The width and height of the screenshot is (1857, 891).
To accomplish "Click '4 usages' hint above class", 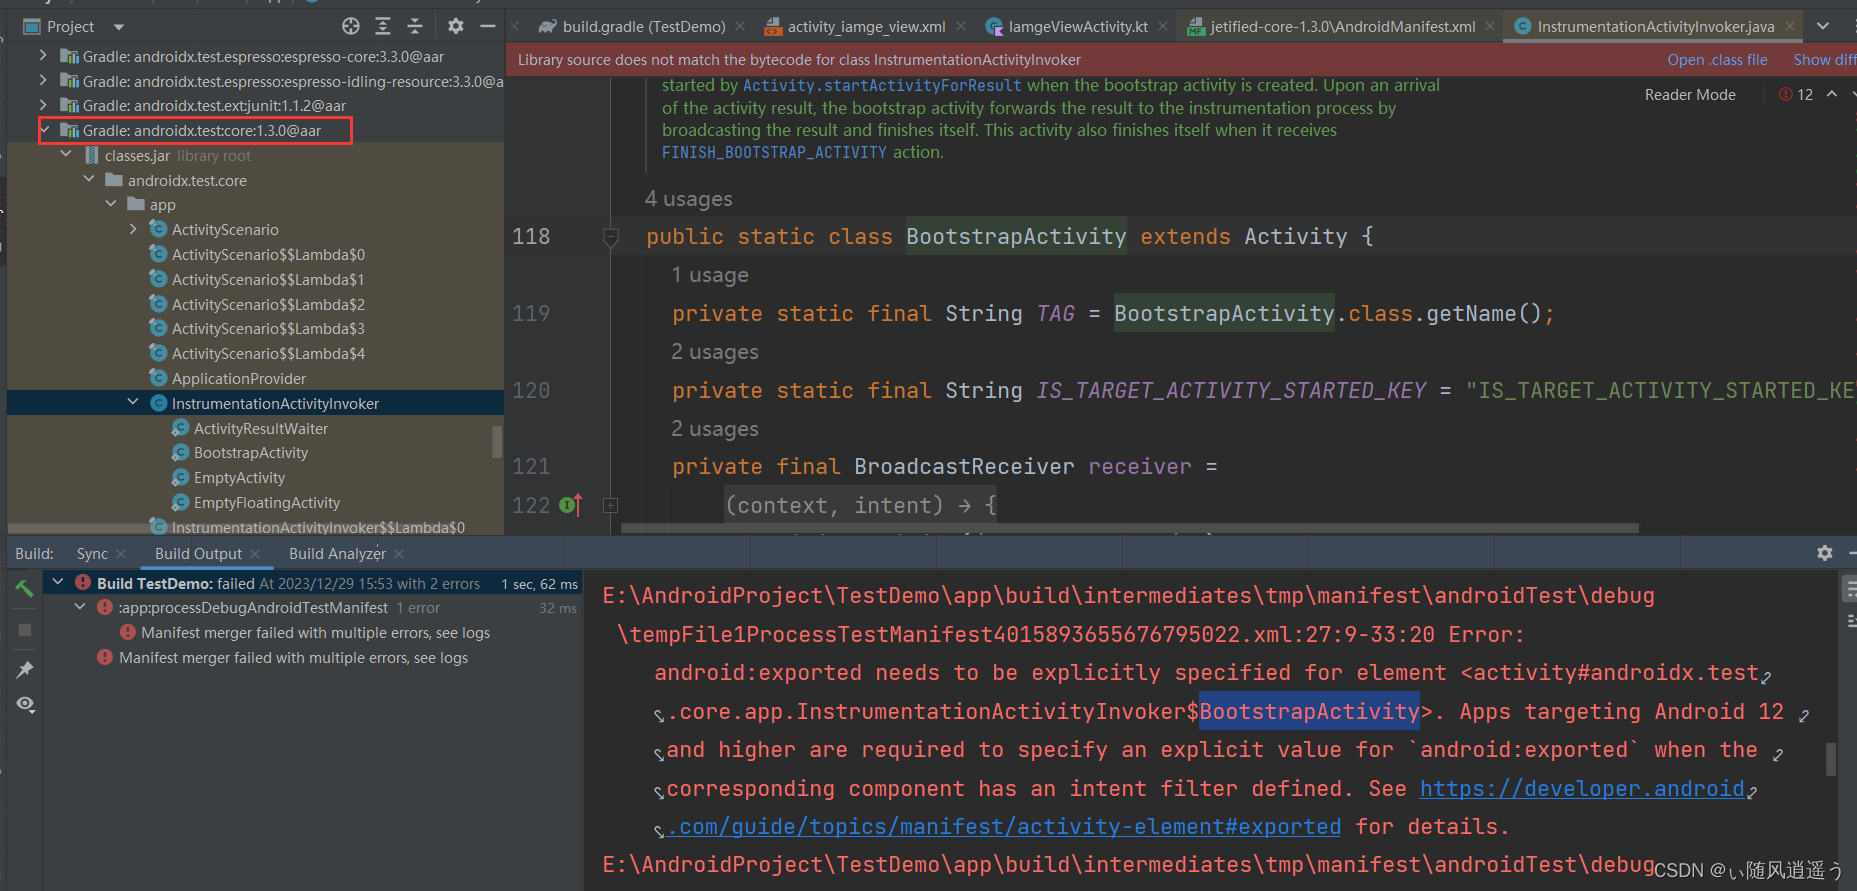I will point(689,198).
